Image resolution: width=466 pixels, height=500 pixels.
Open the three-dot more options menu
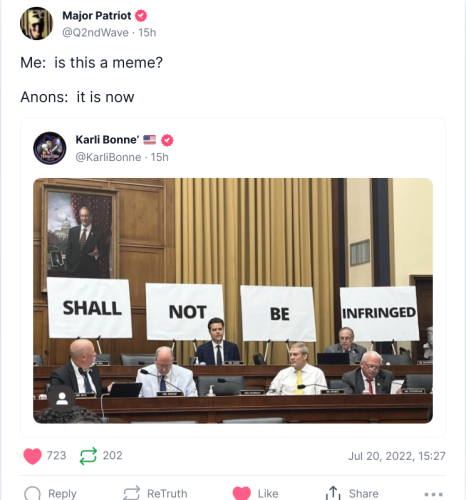tap(433, 494)
